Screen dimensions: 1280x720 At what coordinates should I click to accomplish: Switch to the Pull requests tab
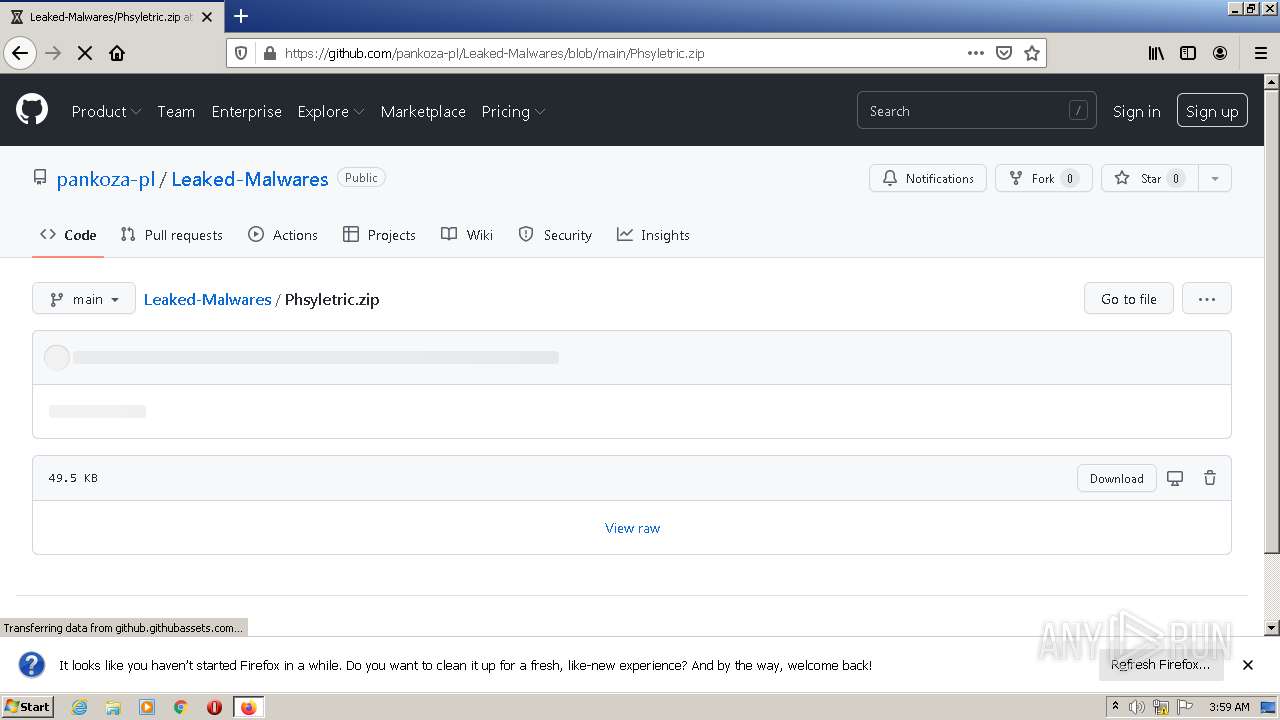pos(171,235)
